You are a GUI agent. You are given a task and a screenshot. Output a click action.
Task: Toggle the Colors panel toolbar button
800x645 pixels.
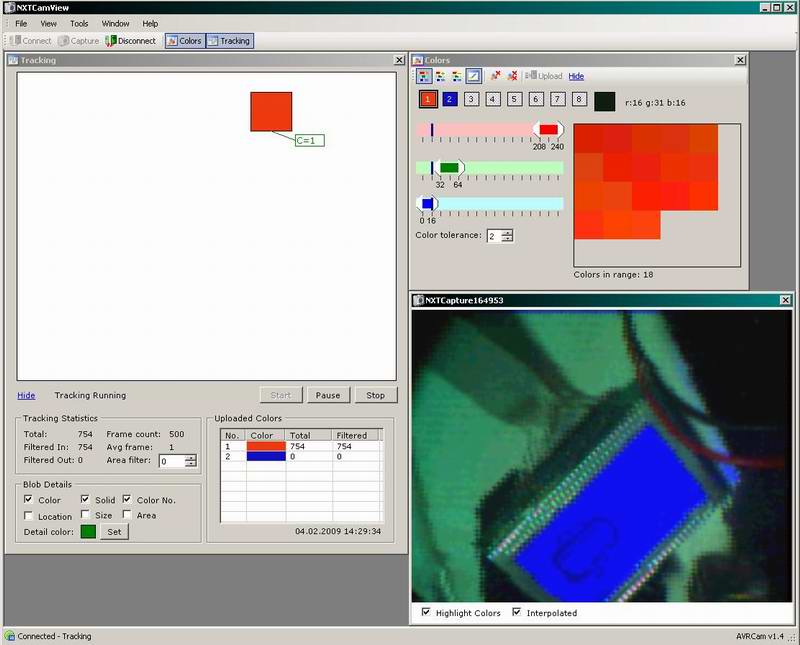click(x=184, y=41)
